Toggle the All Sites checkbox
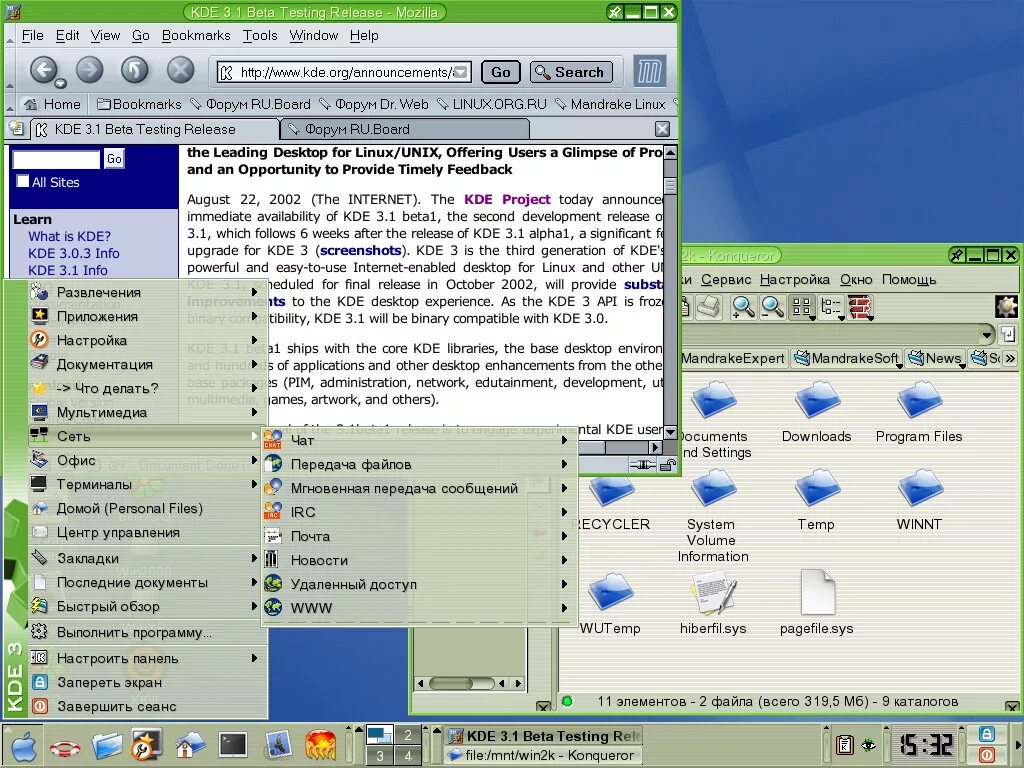Screen dimensions: 1024x768 point(23,182)
